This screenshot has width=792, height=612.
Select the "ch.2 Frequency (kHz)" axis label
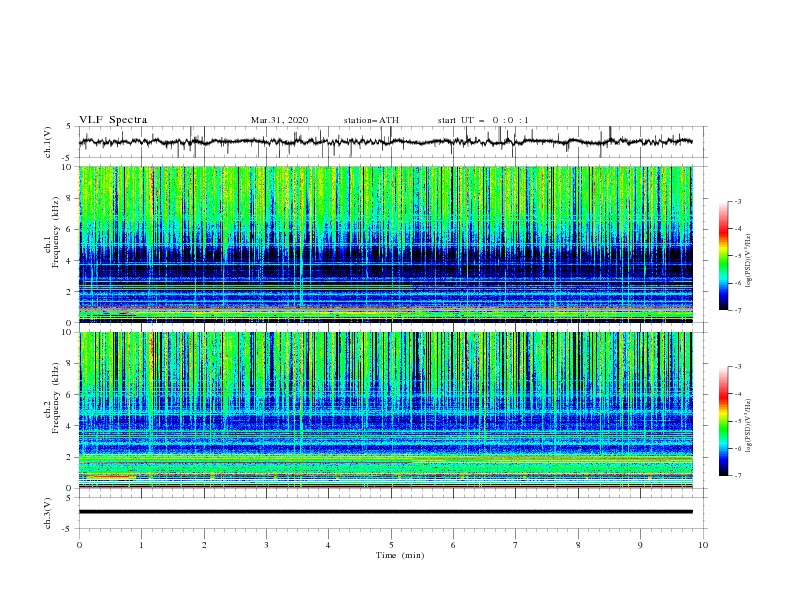coord(52,397)
